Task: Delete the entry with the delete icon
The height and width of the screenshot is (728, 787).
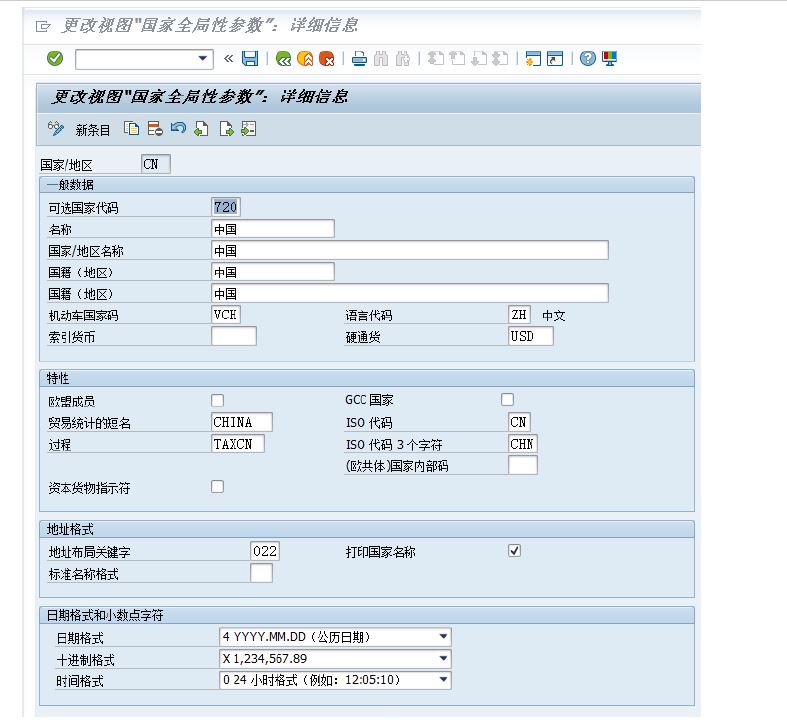Action: pyautogui.click(x=155, y=129)
